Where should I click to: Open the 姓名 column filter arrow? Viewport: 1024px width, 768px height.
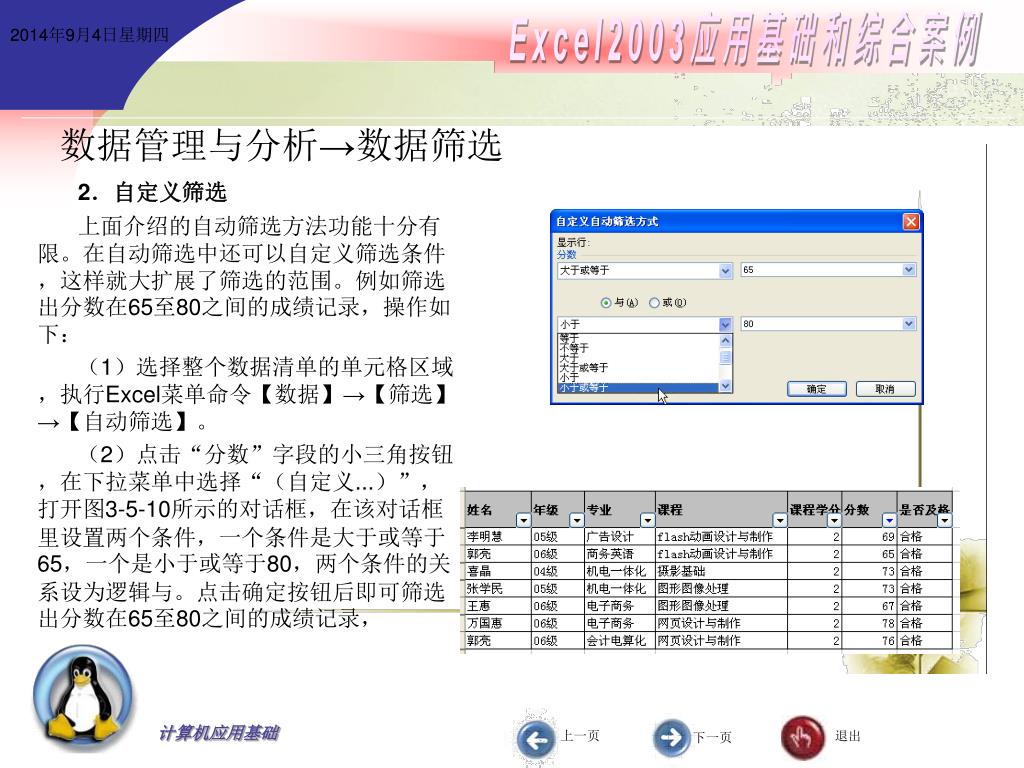click(x=523, y=520)
